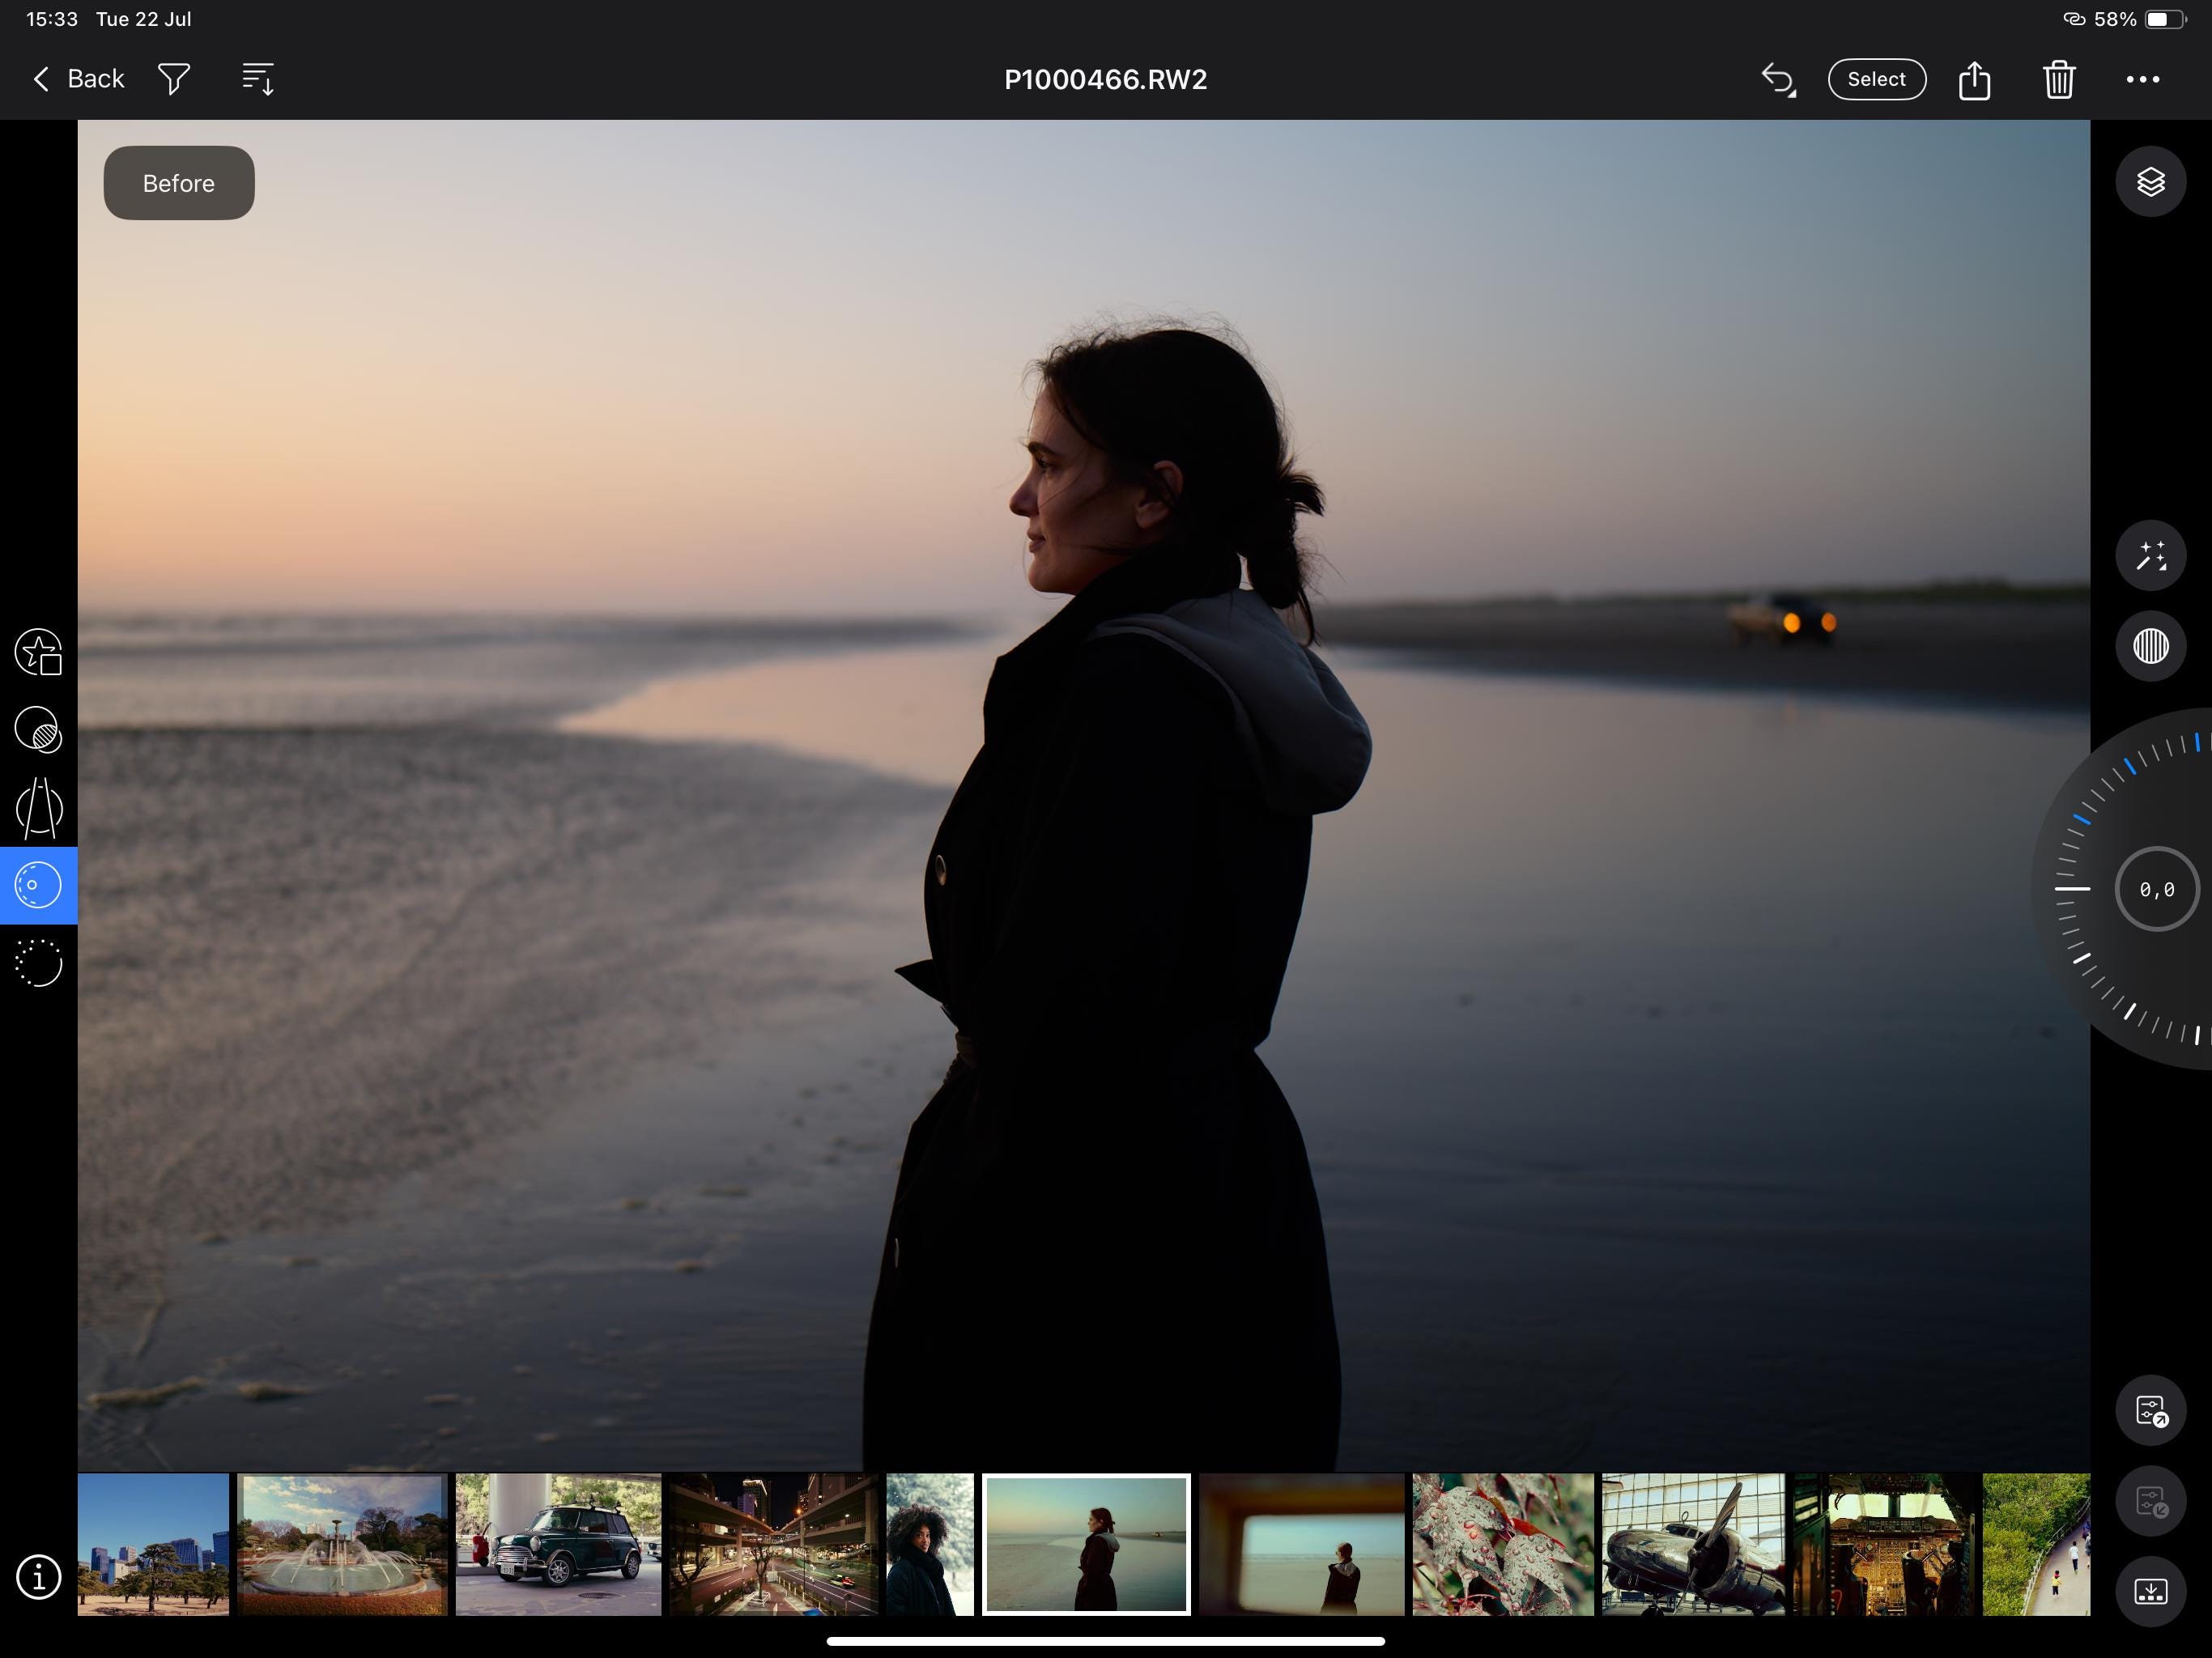
Task: Open the curly hair portrait thumbnail
Action: 929,1544
